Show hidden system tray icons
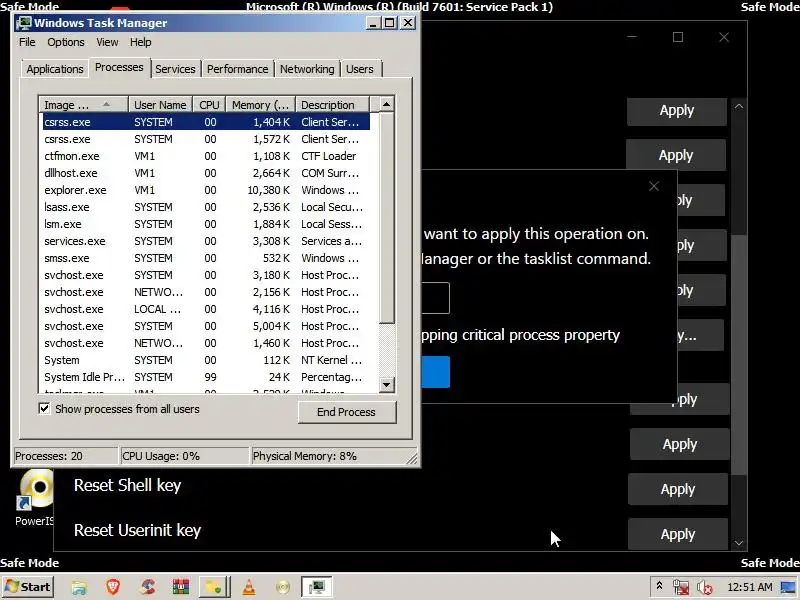The width and height of the screenshot is (800, 600). (x=659, y=586)
